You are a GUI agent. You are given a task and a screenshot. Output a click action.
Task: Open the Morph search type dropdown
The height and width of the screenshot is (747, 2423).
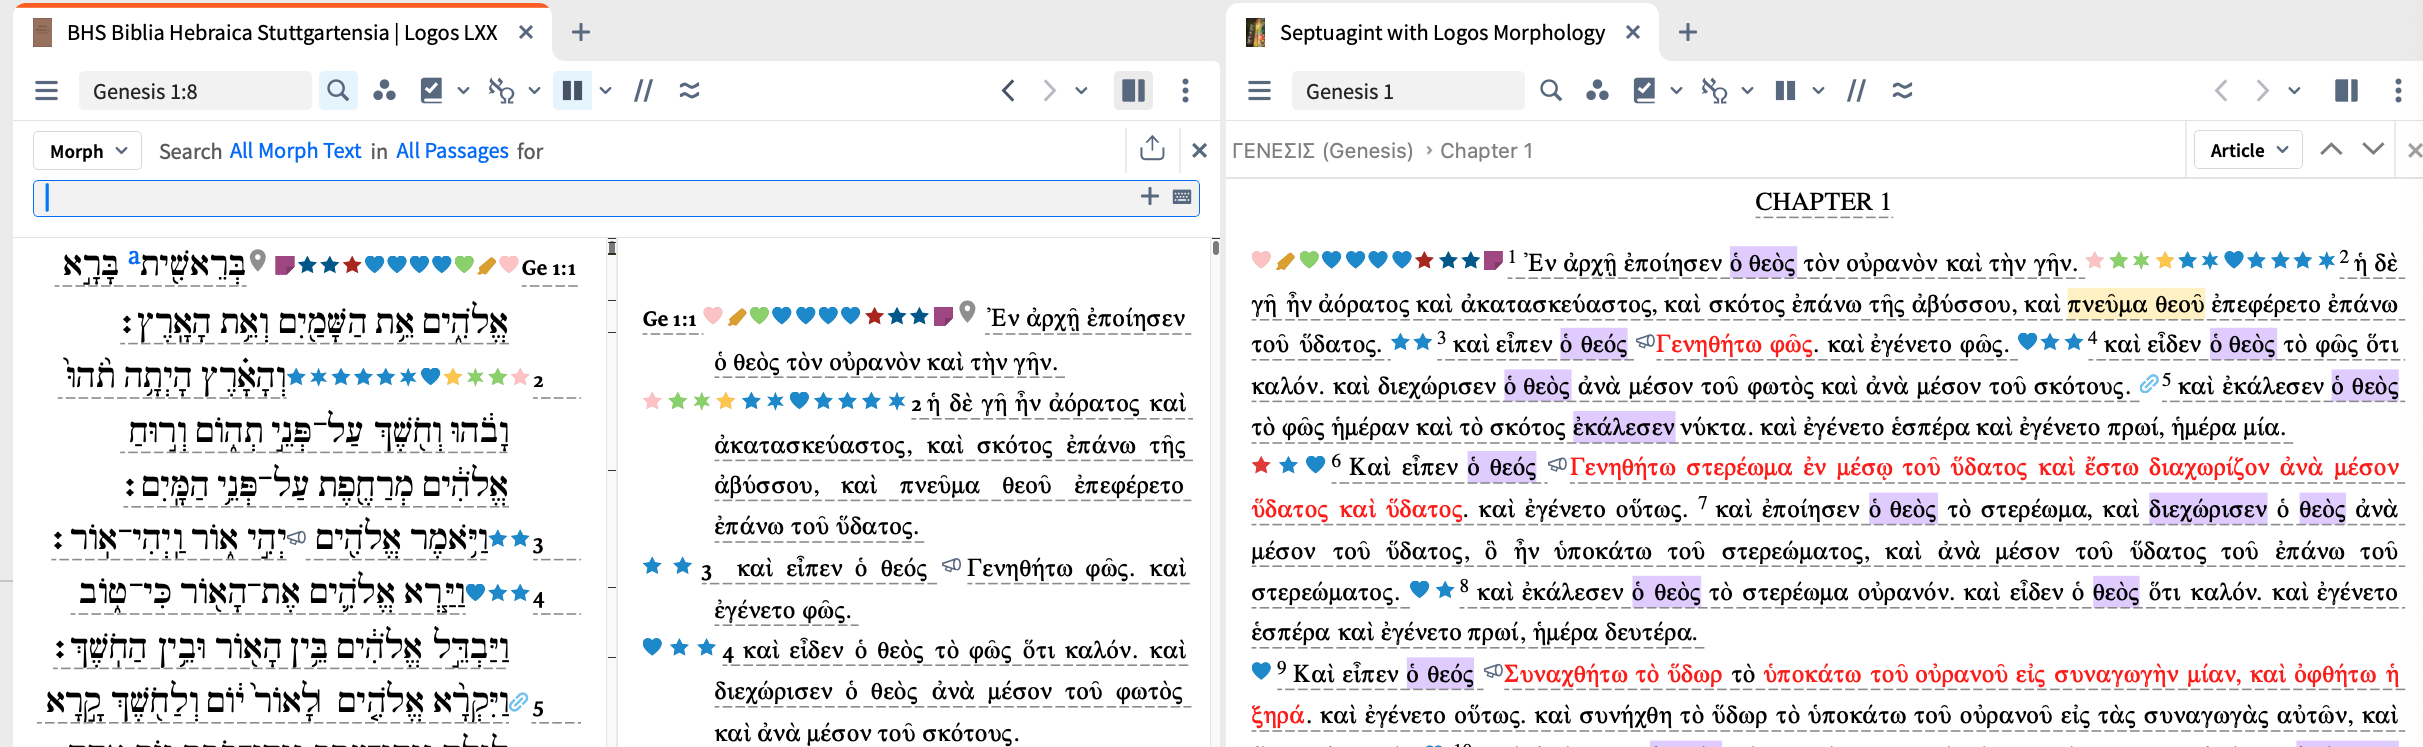(x=88, y=151)
